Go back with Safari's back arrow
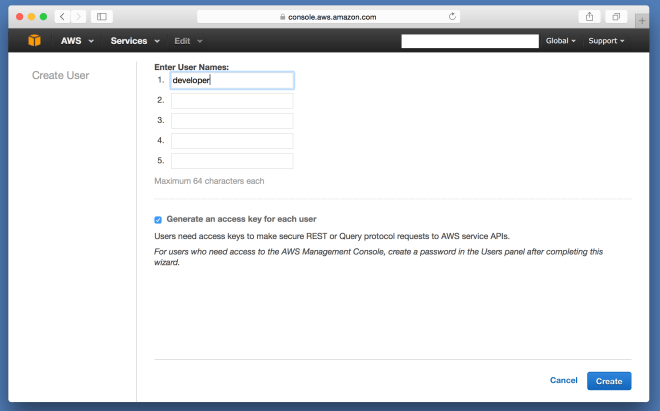This screenshot has height=411, width=660. pyautogui.click(x=62, y=17)
